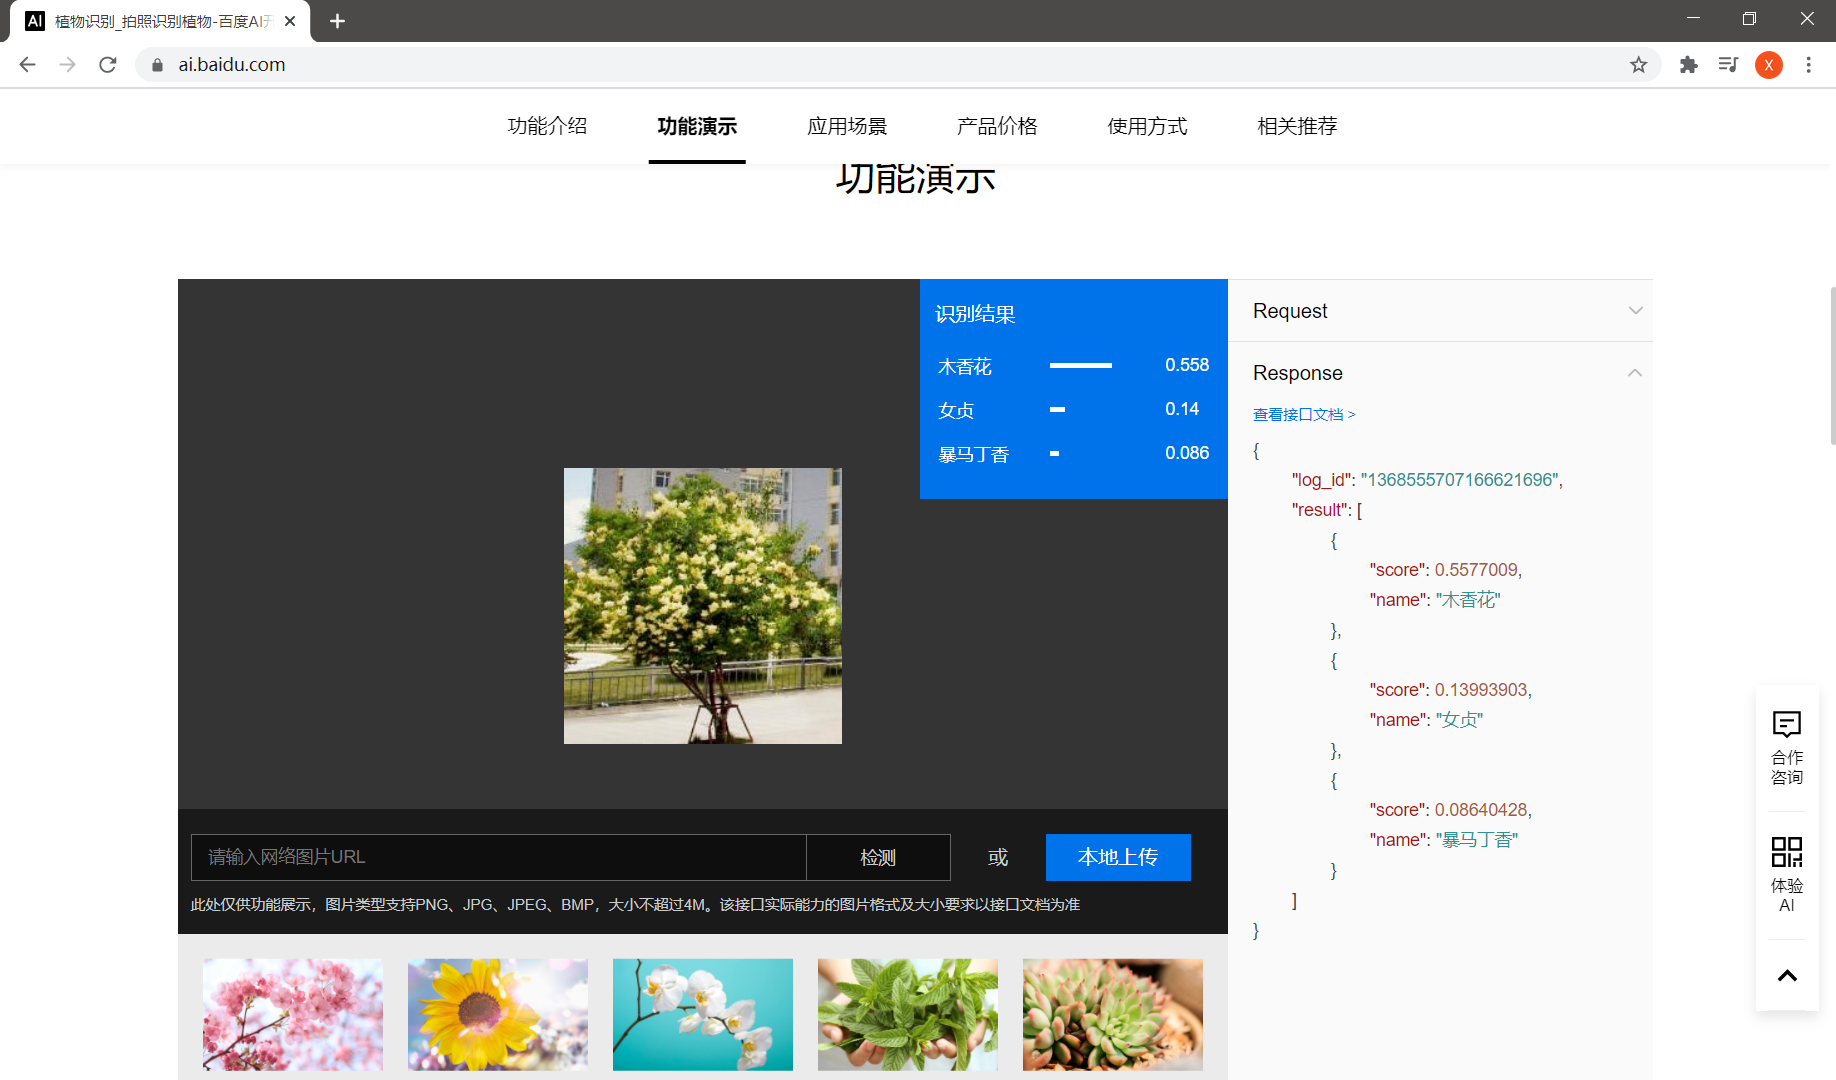The height and width of the screenshot is (1080, 1836).
Task: Select the succulent sample image
Action: (x=1113, y=1015)
